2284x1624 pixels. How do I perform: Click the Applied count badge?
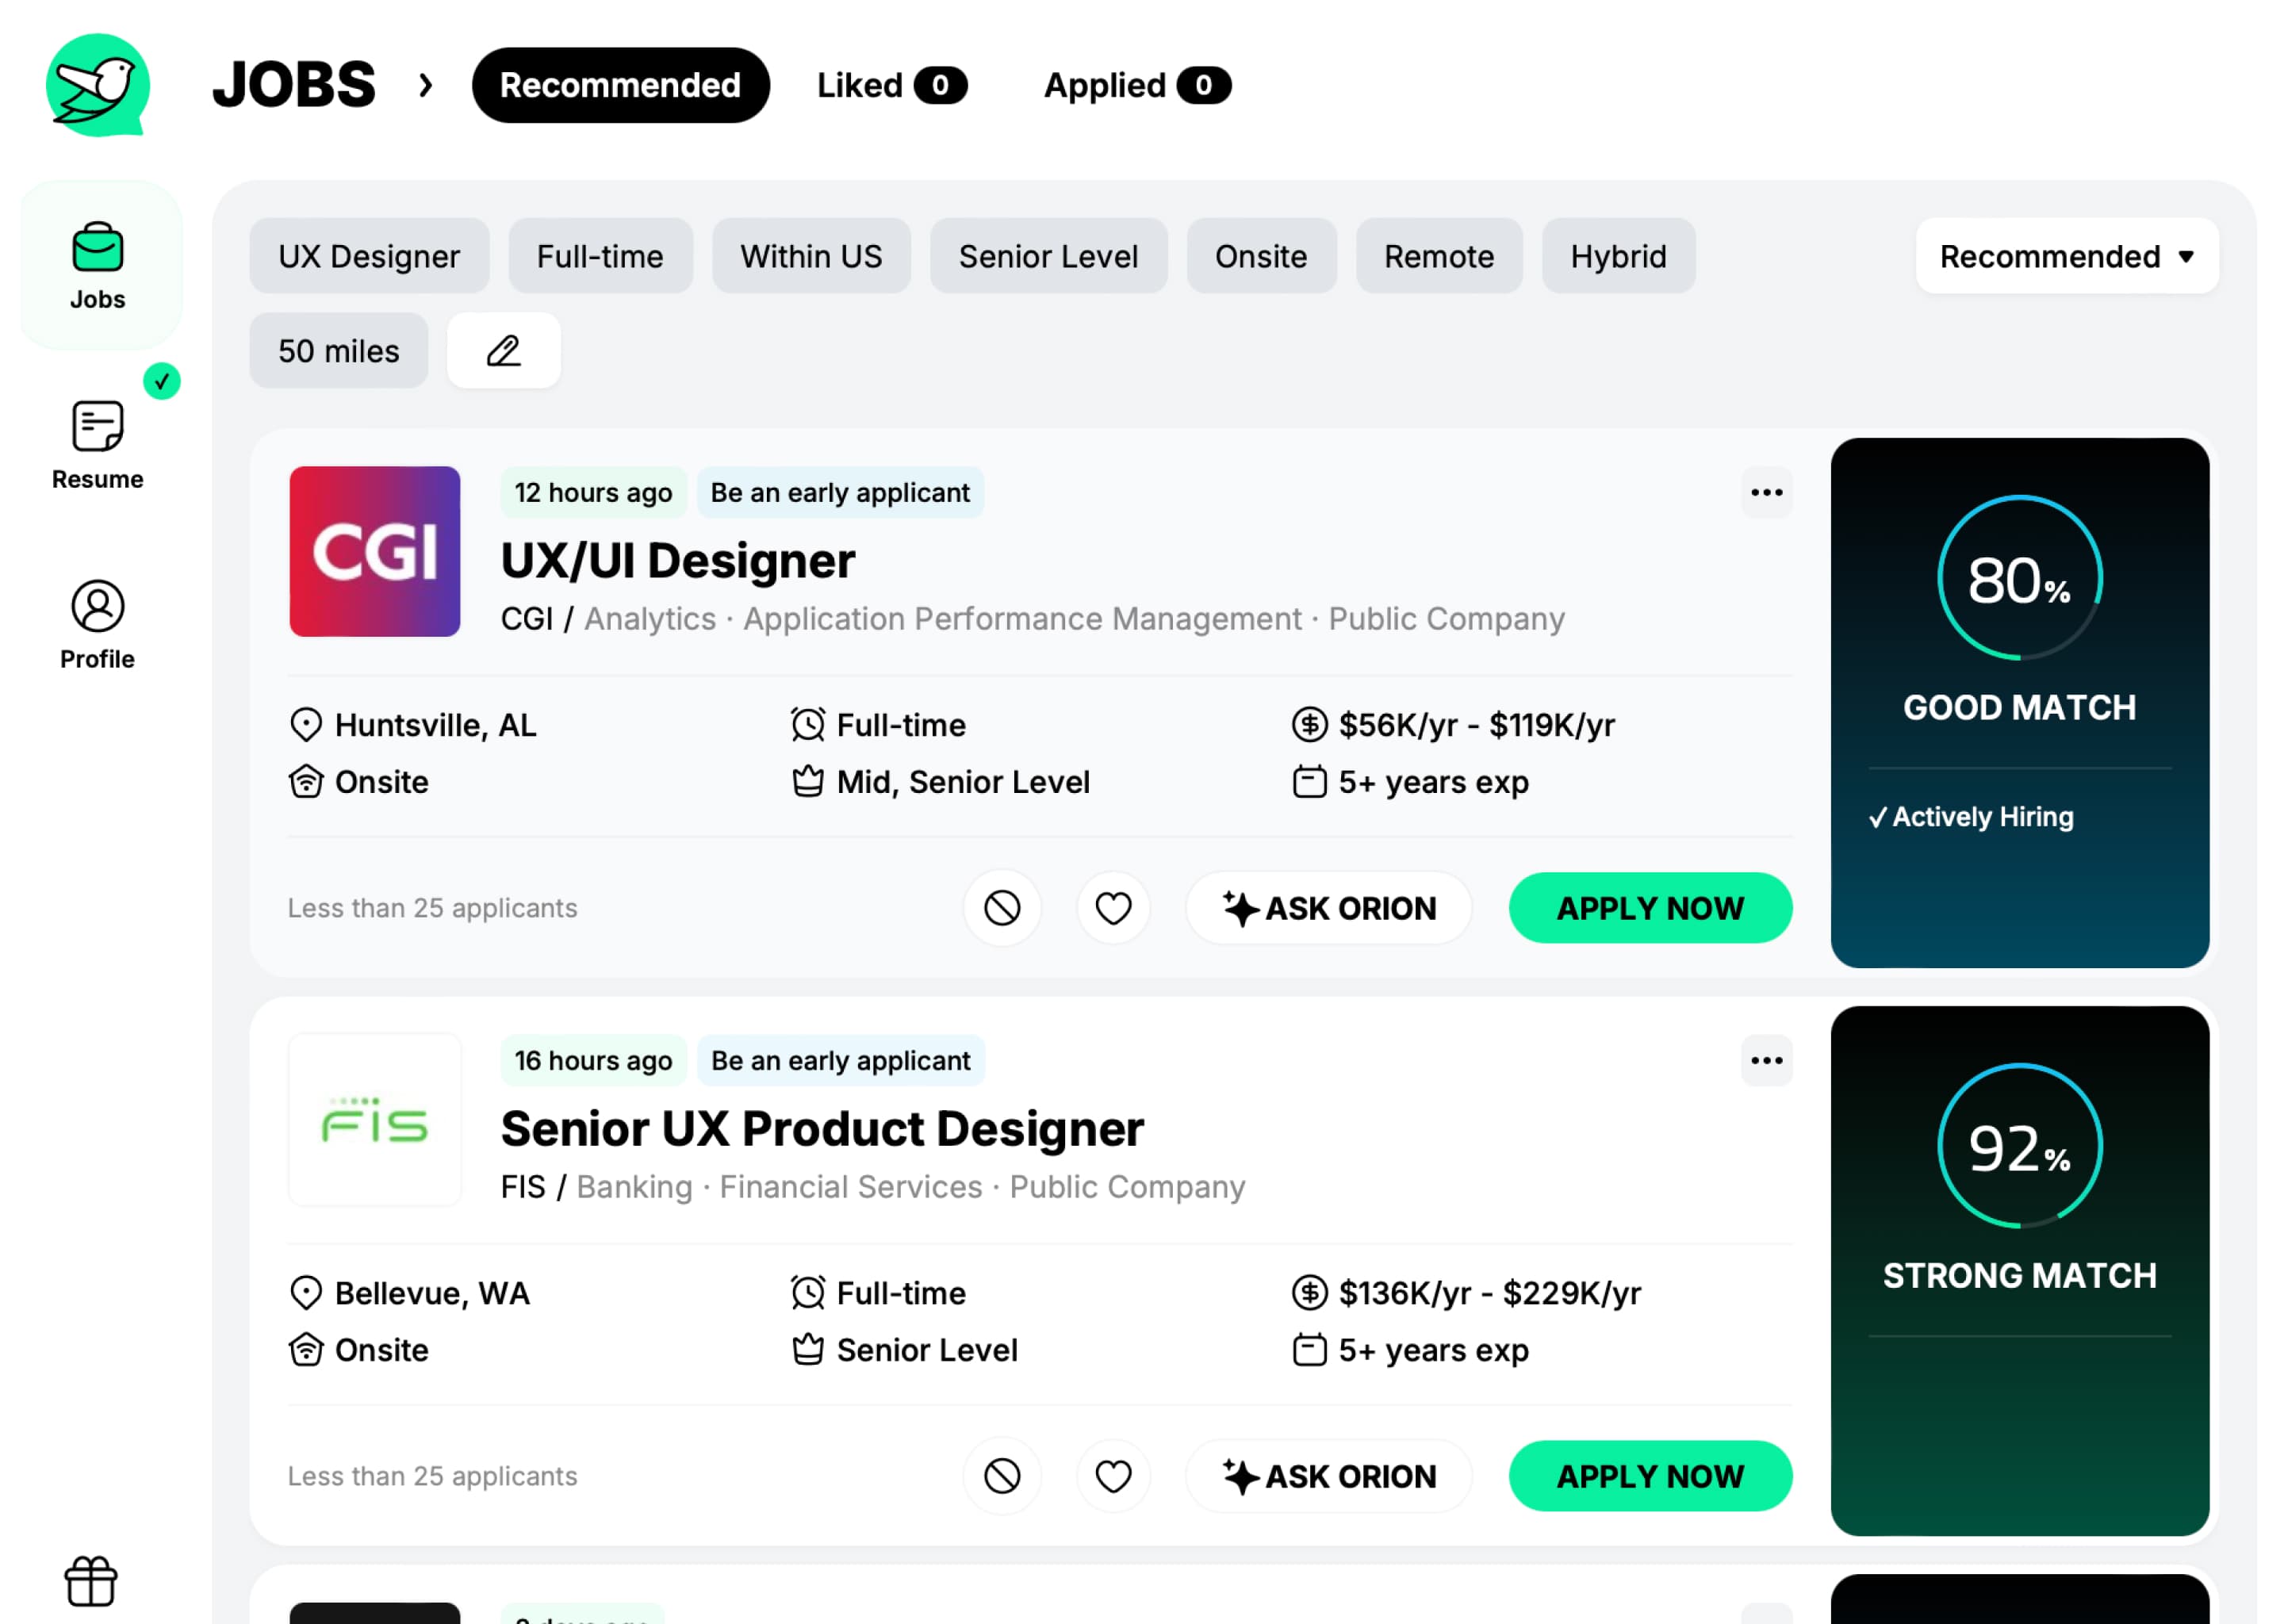coord(1203,85)
